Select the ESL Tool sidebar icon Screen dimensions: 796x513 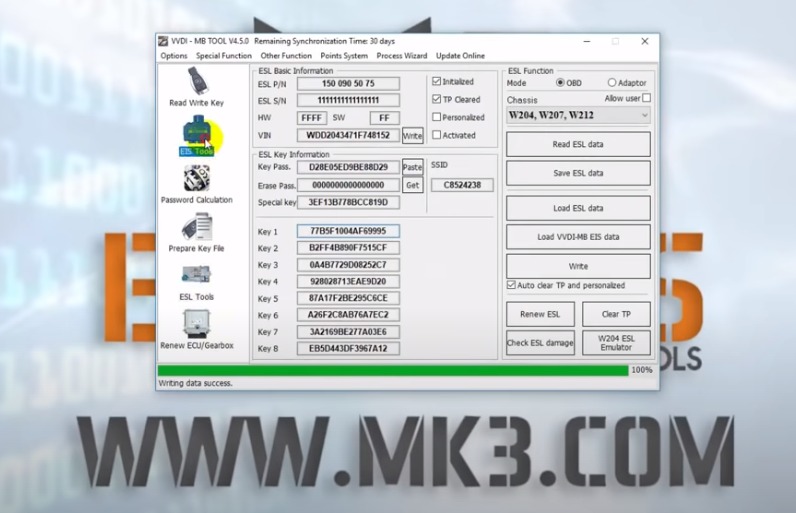point(196,133)
